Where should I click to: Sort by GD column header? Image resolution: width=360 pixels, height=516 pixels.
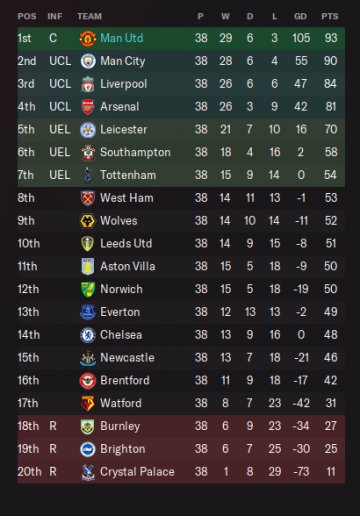[300, 16]
